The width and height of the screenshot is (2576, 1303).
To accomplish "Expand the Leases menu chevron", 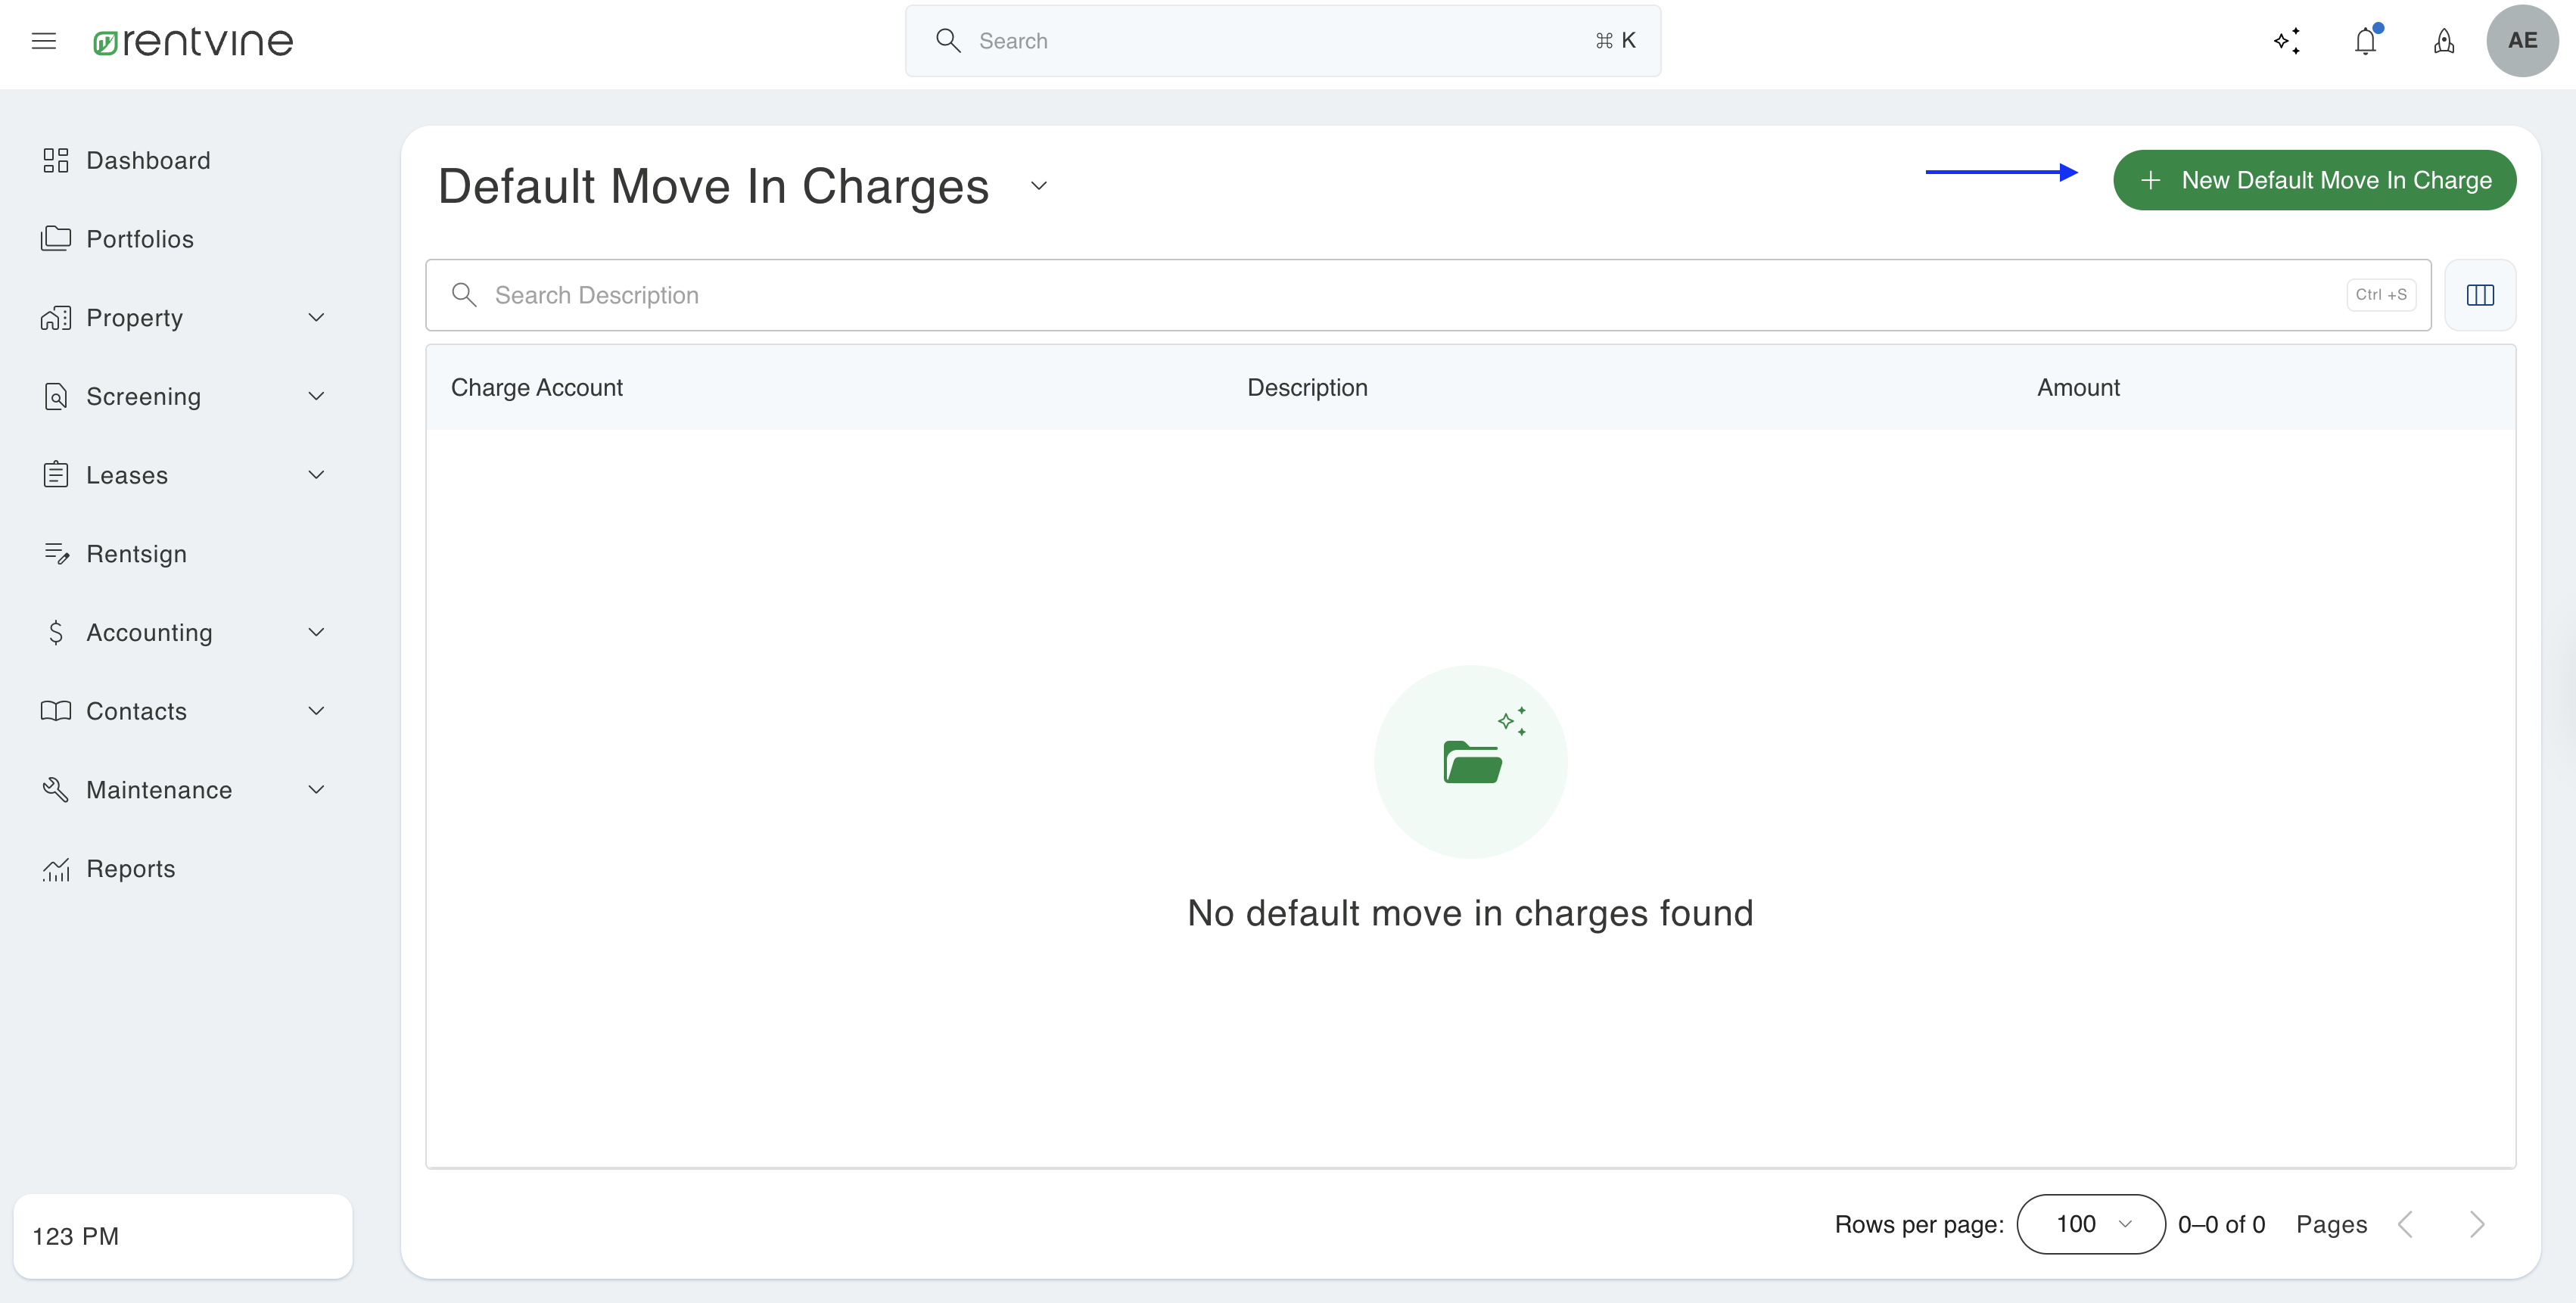I will click(x=316, y=474).
